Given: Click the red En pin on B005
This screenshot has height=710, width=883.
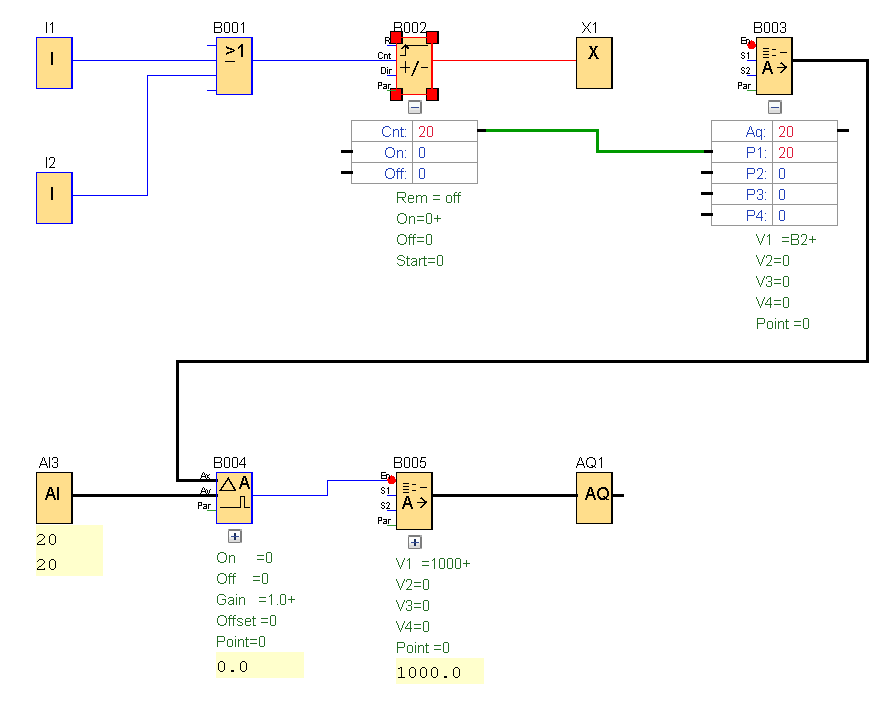Looking at the screenshot, I should (x=391, y=480).
